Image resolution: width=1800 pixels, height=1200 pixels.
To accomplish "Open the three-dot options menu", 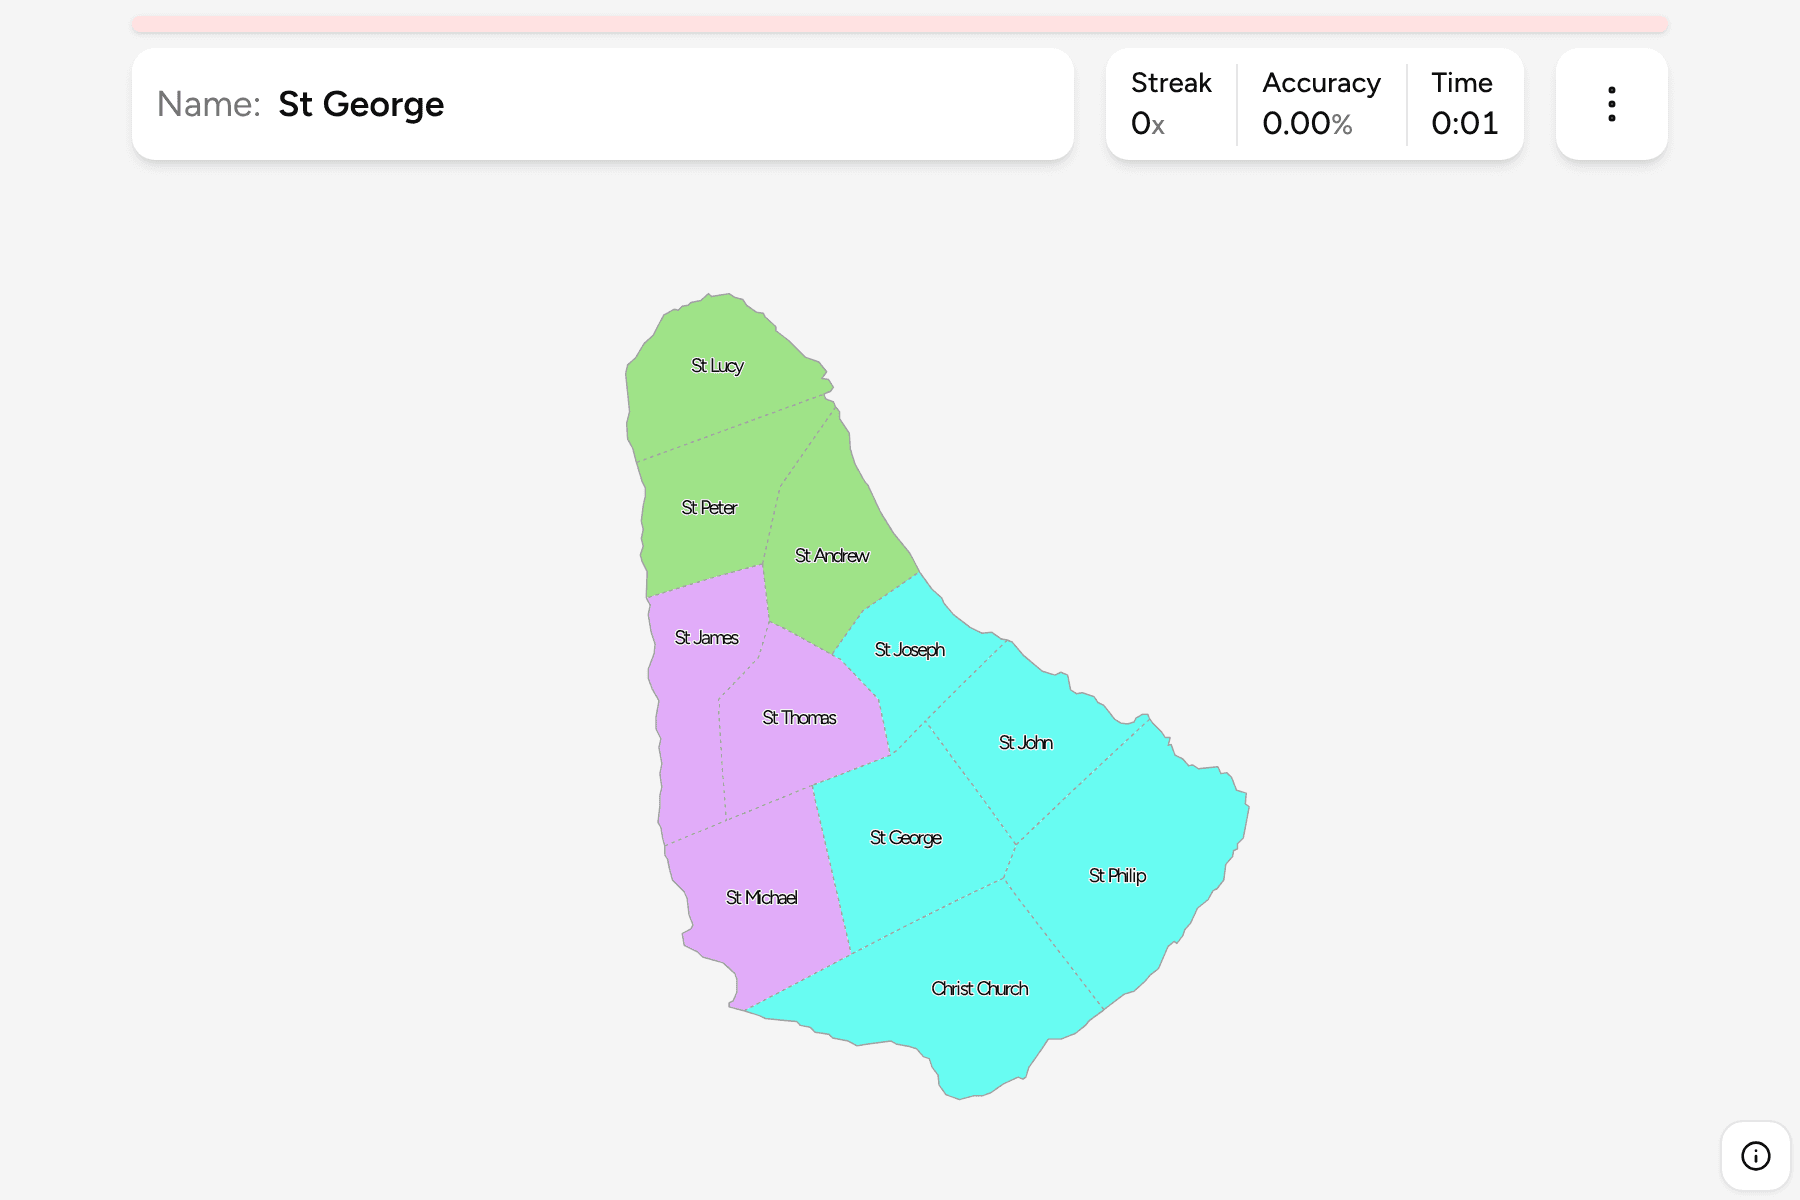I will [x=1611, y=104].
